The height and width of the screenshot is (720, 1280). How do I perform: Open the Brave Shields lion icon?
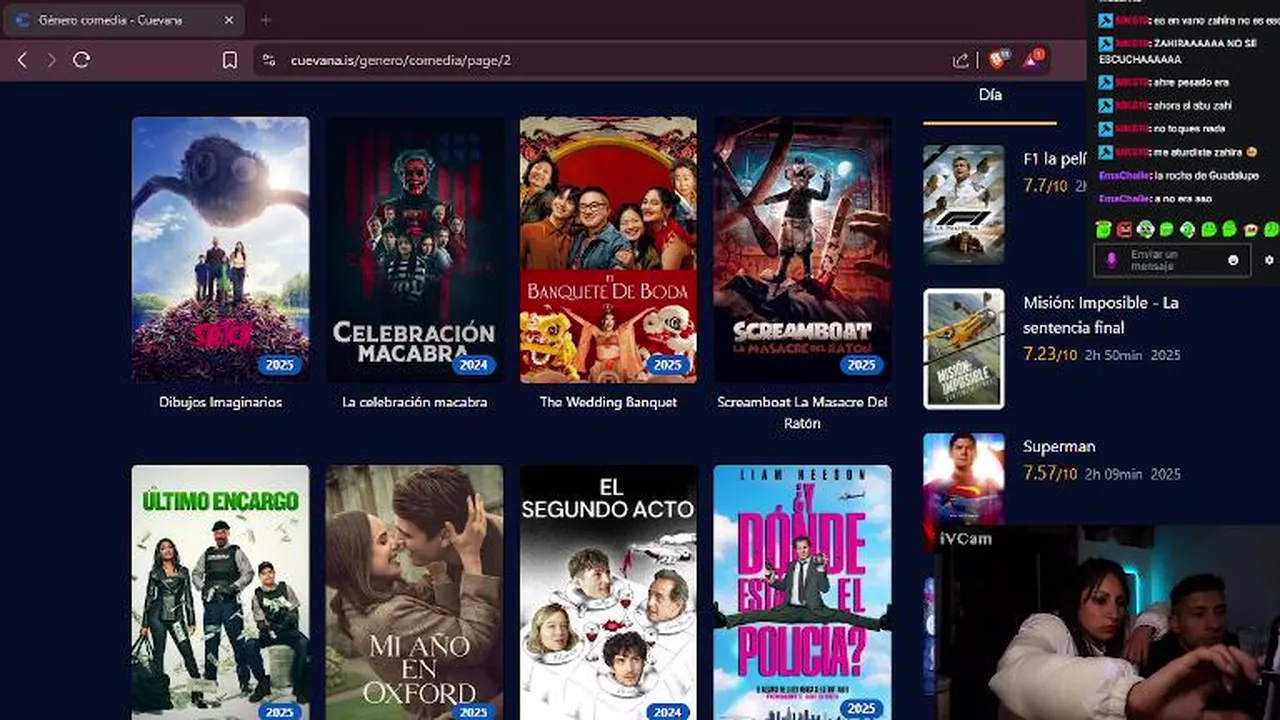click(998, 59)
